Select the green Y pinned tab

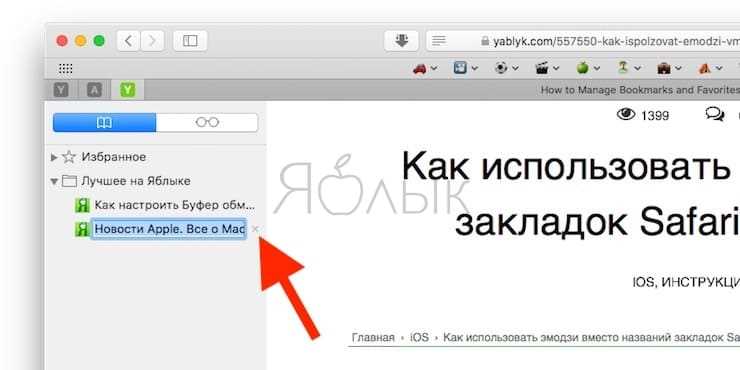click(127, 90)
